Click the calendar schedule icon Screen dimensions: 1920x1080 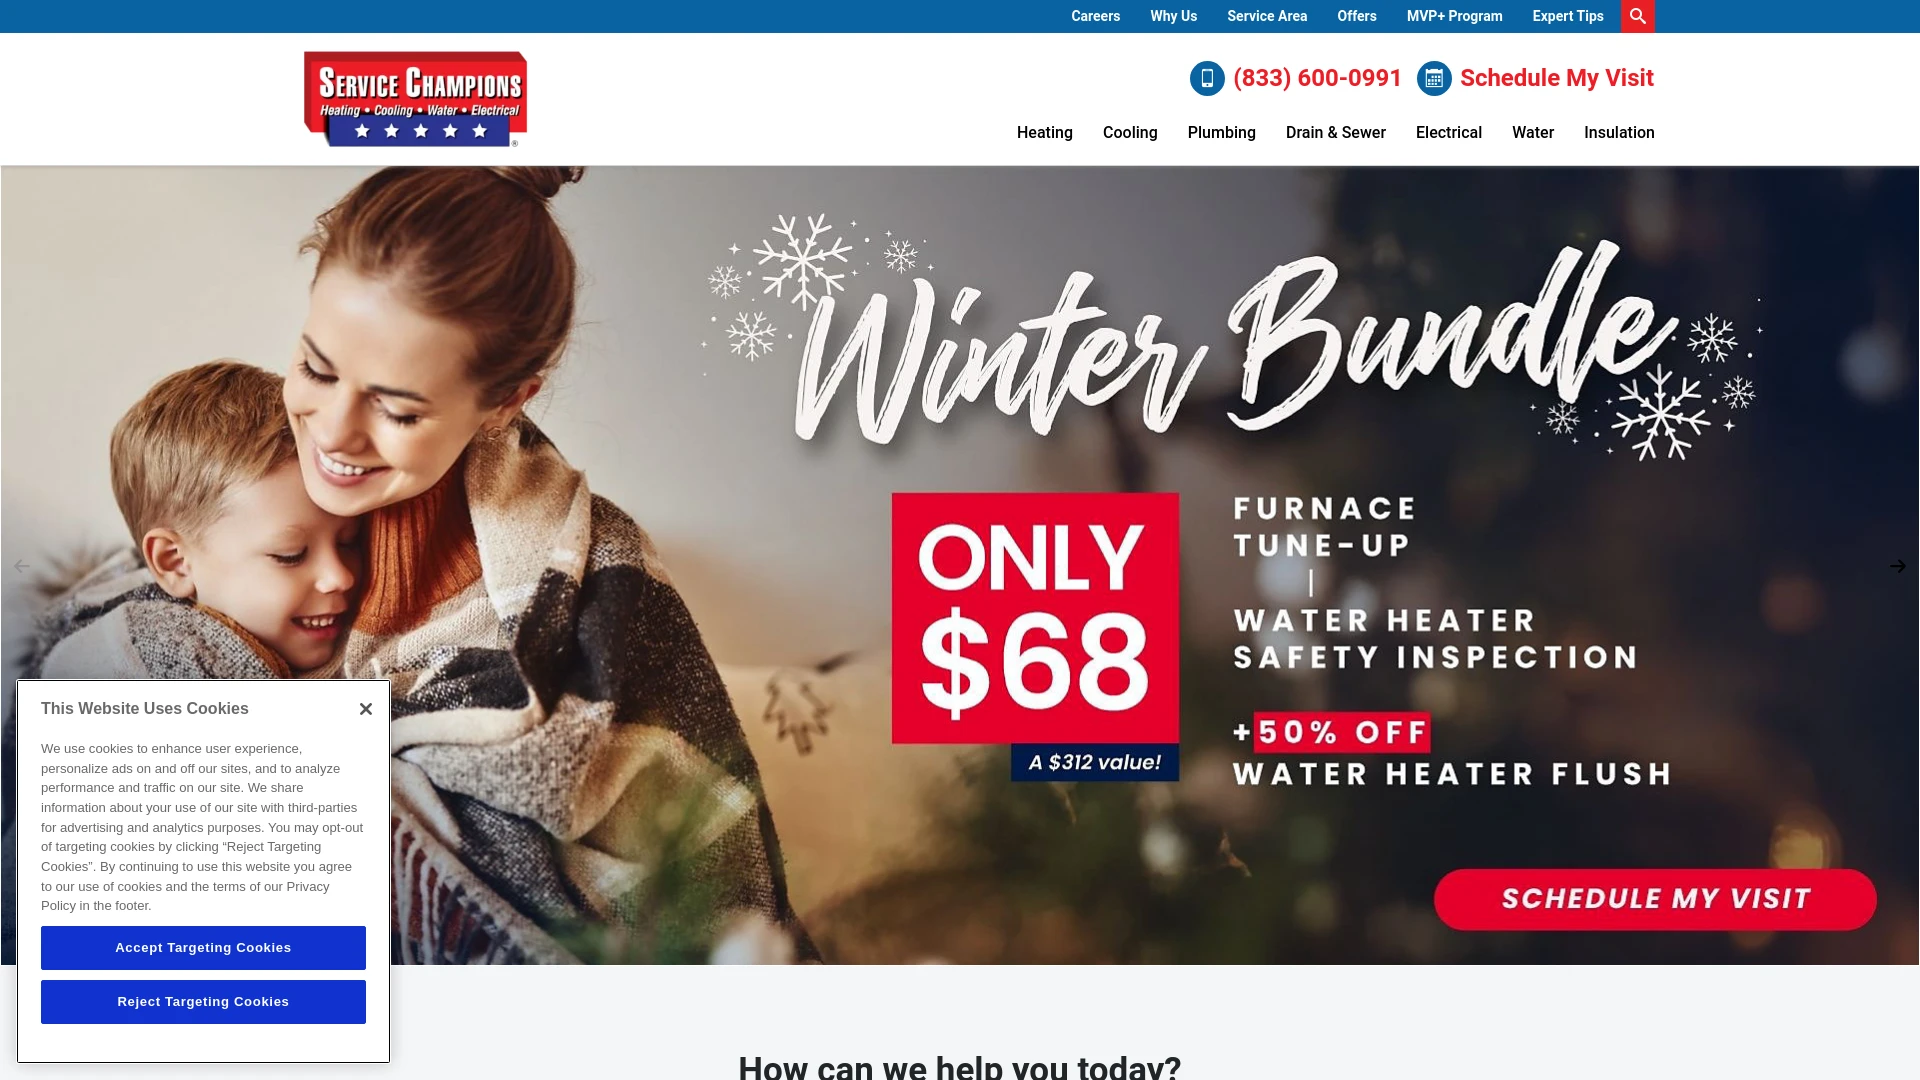coord(1434,78)
